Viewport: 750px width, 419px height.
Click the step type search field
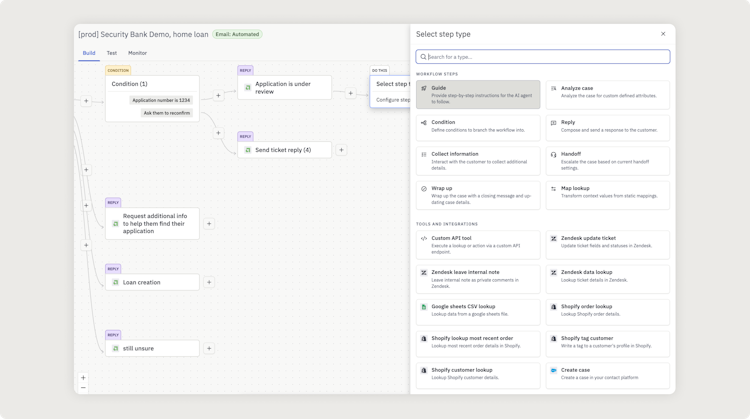coord(543,57)
